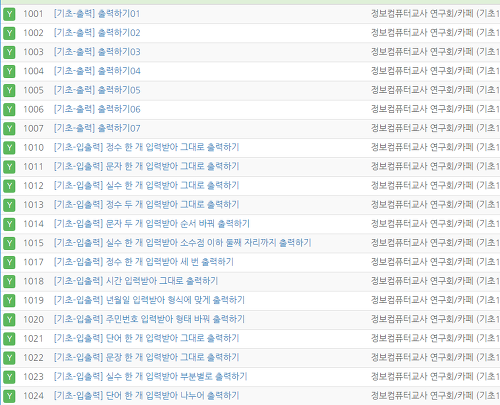500x405 pixels.
Task: Click the green Y badge for problem 1001
Action: click(x=9, y=14)
